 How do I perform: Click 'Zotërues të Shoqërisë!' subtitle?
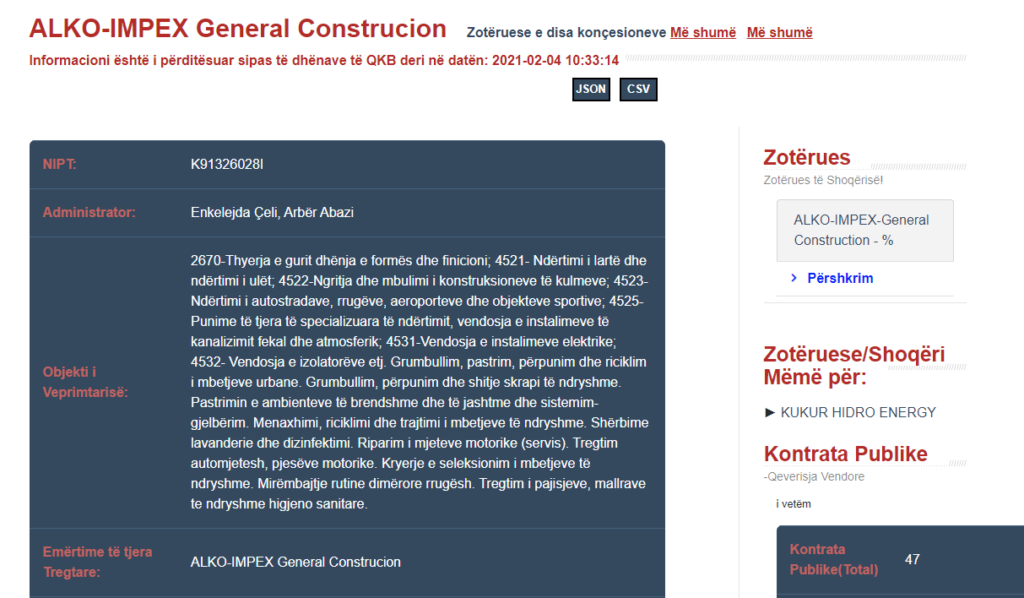pos(823,180)
